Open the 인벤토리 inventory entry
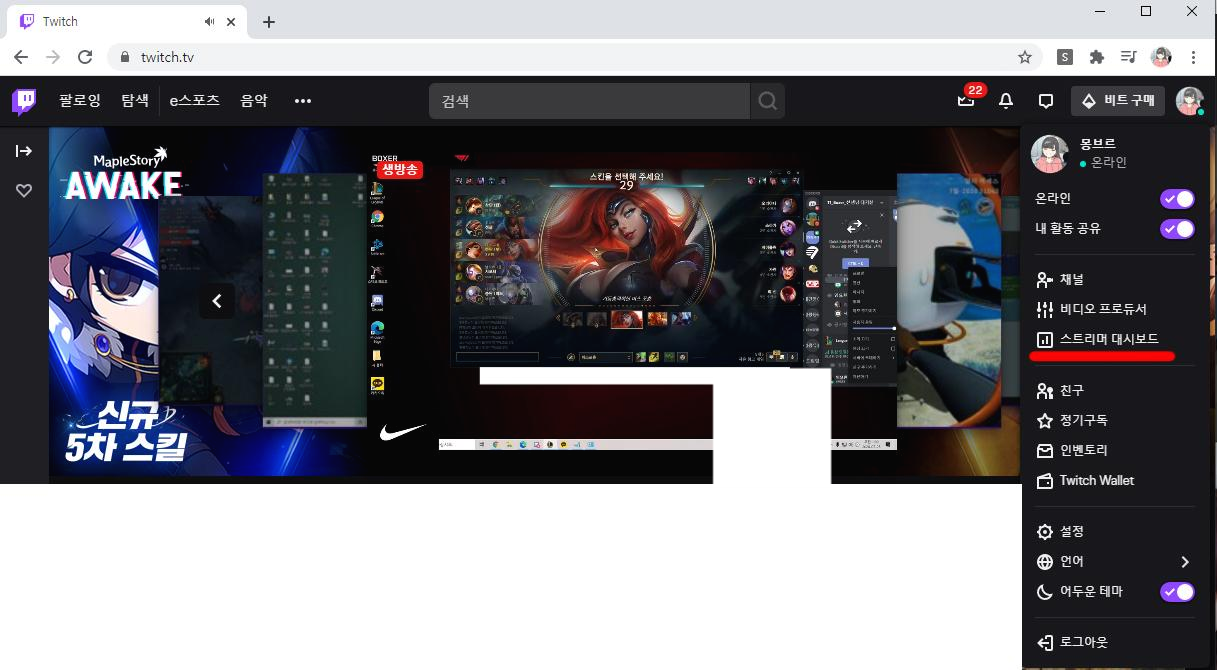 [x=1114, y=451]
